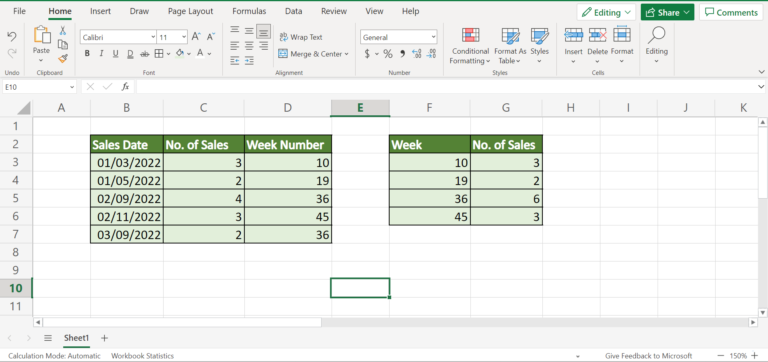The width and height of the screenshot is (768, 362).
Task: Click the Paste clipboard icon
Action: point(42,35)
